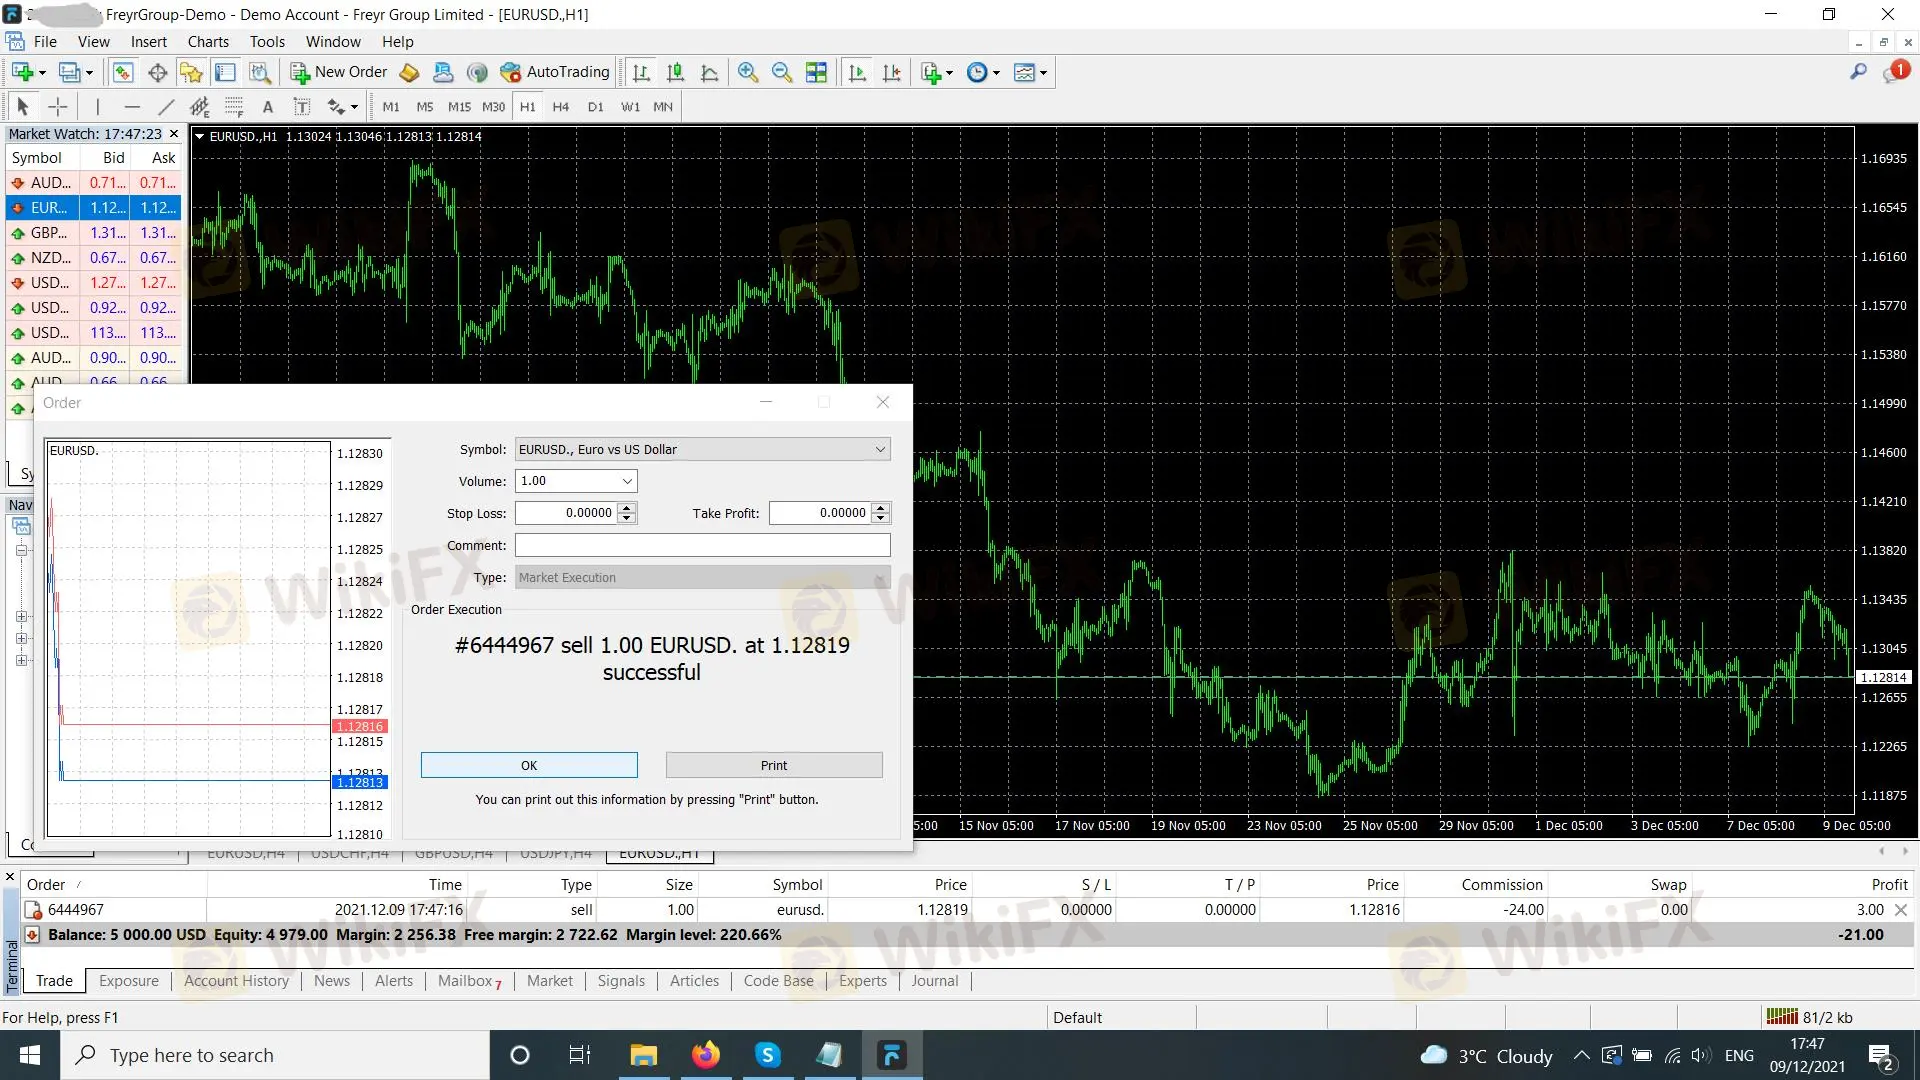This screenshot has width=1920, height=1080.
Task: Click the Tile windows icon
Action: pyautogui.click(x=816, y=72)
